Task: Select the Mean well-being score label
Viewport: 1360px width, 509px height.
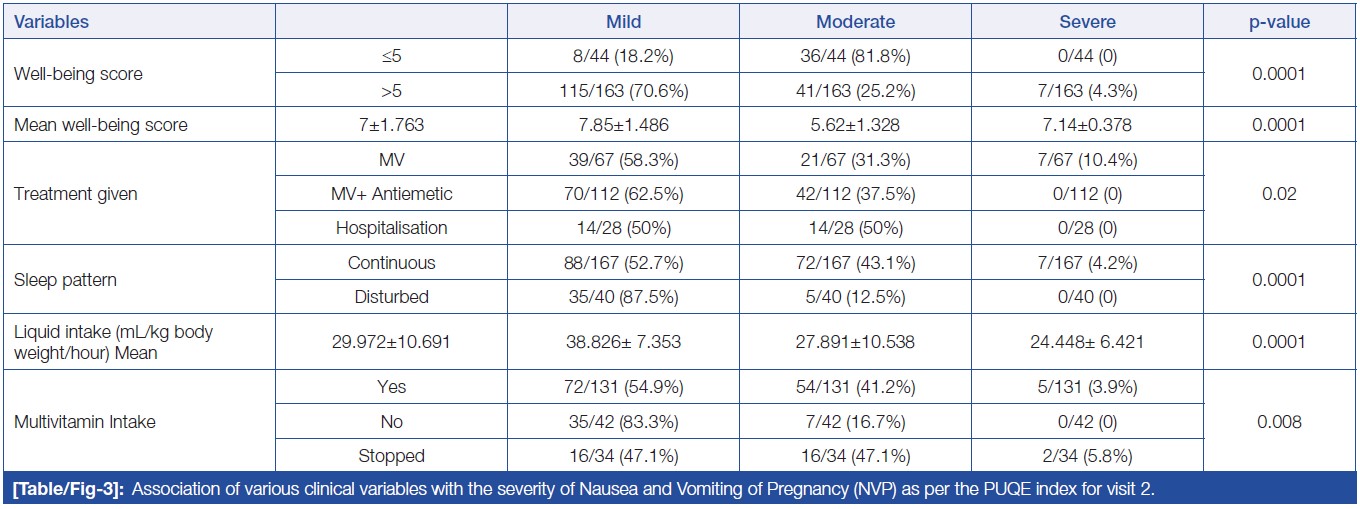Action: point(100,125)
